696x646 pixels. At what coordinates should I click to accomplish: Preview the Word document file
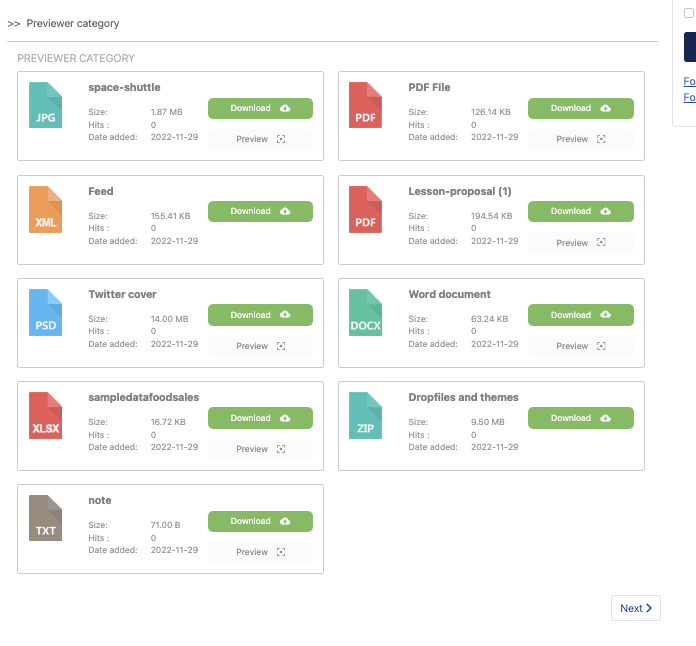pyautogui.click(x=580, y=346)
